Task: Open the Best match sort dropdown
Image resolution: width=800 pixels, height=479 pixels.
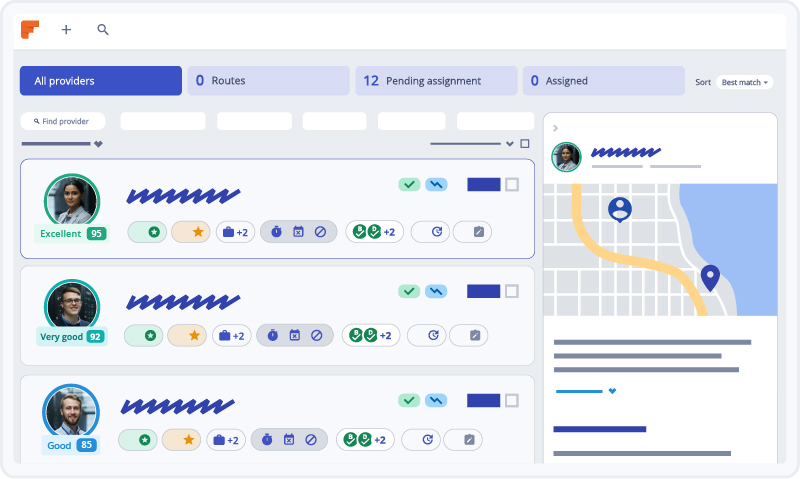Action: click(745, 82)
